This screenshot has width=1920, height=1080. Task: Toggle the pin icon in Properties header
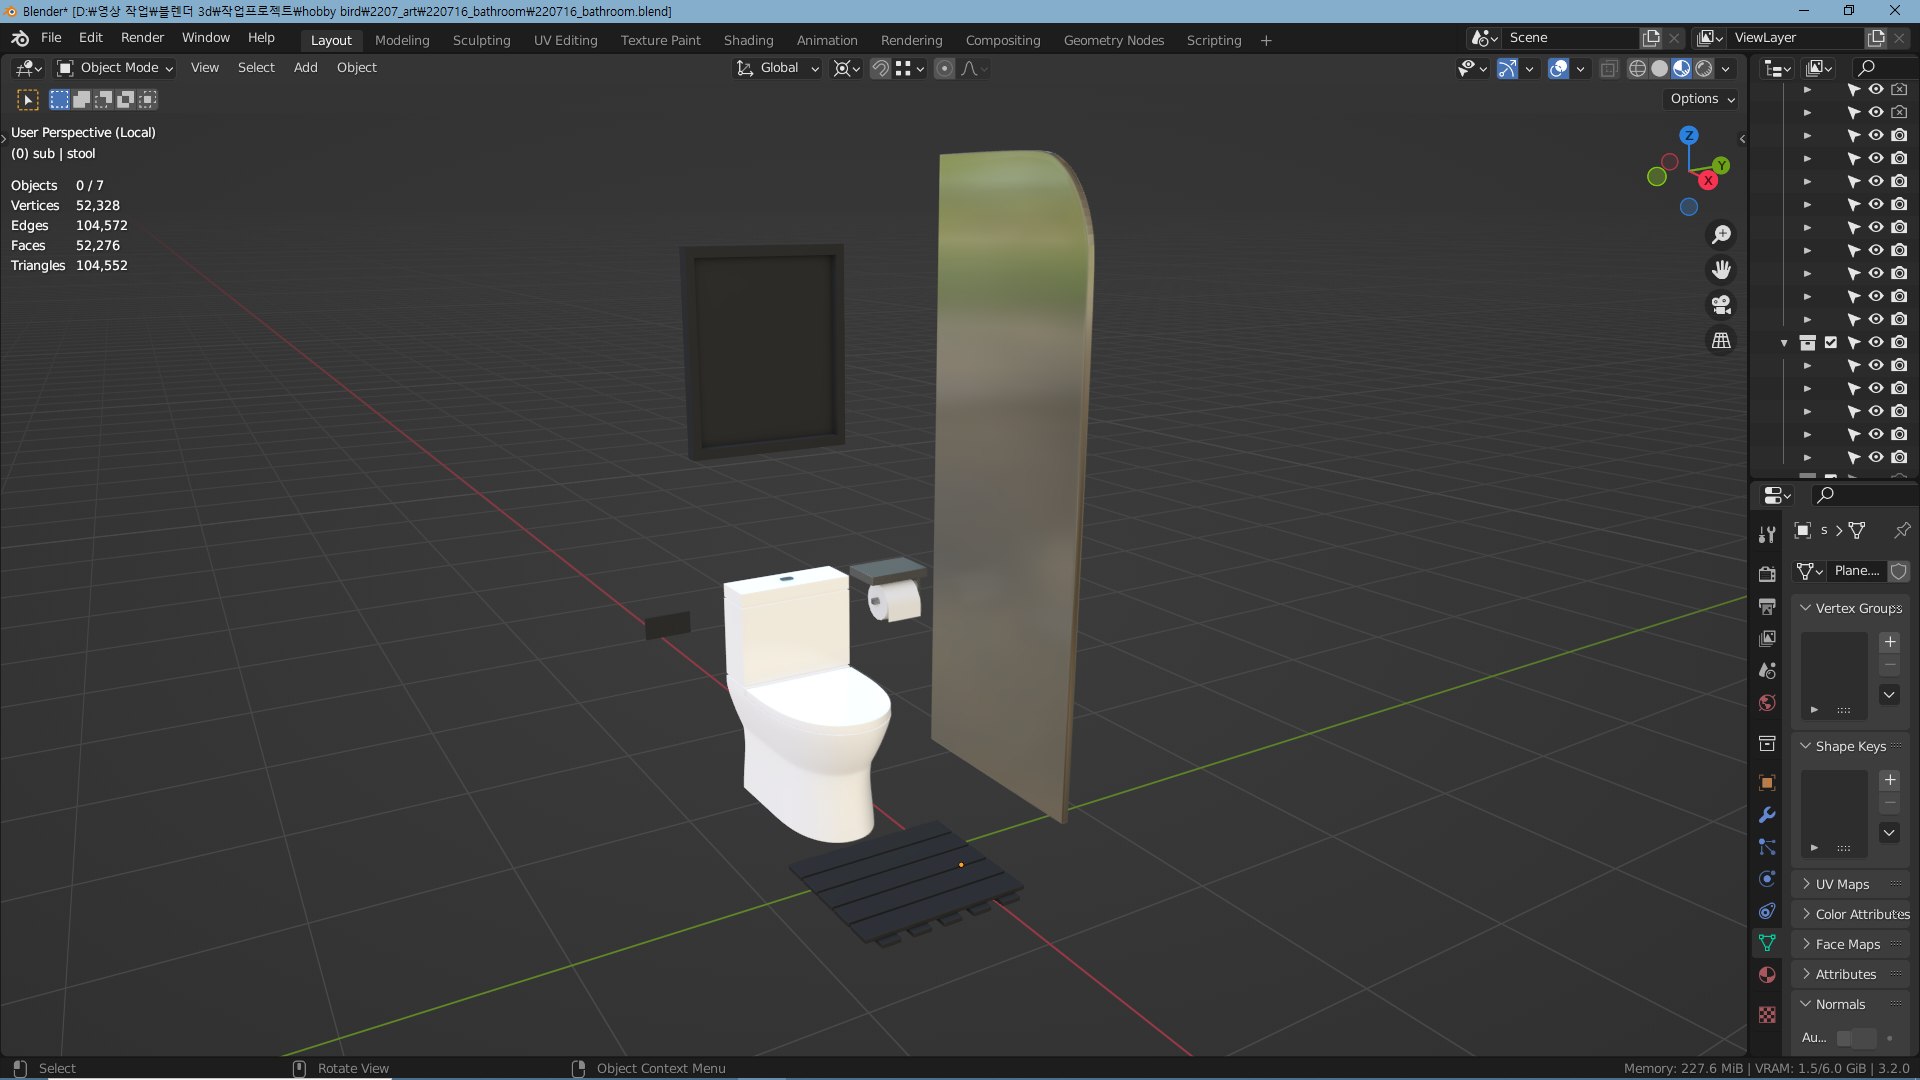click(x=1901, y=530)
